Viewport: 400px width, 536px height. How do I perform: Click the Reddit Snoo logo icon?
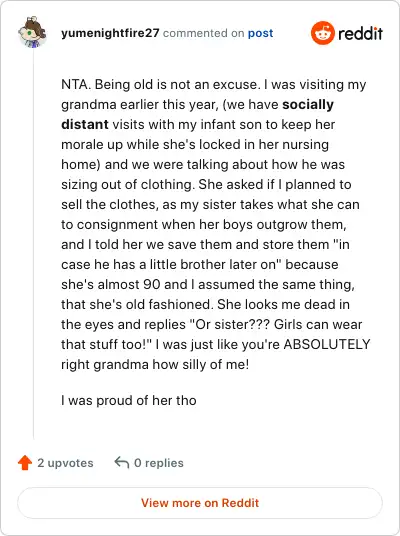coord(322,33)
